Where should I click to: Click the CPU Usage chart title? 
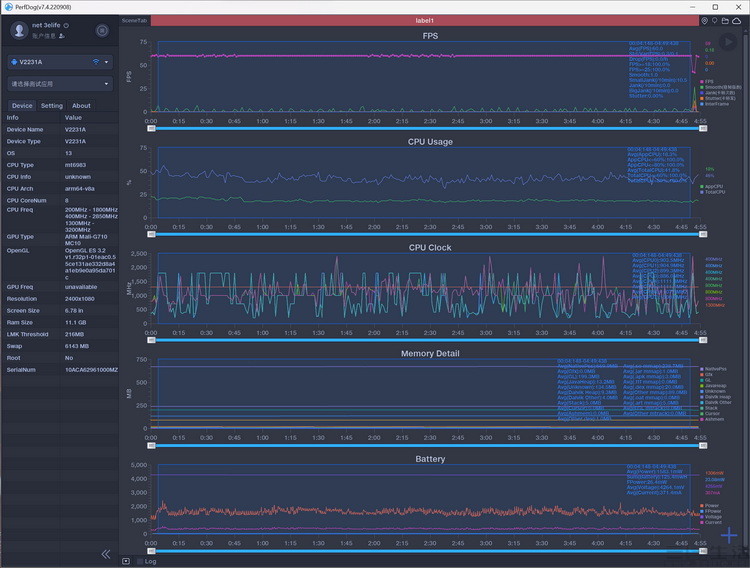pos(430,142)
